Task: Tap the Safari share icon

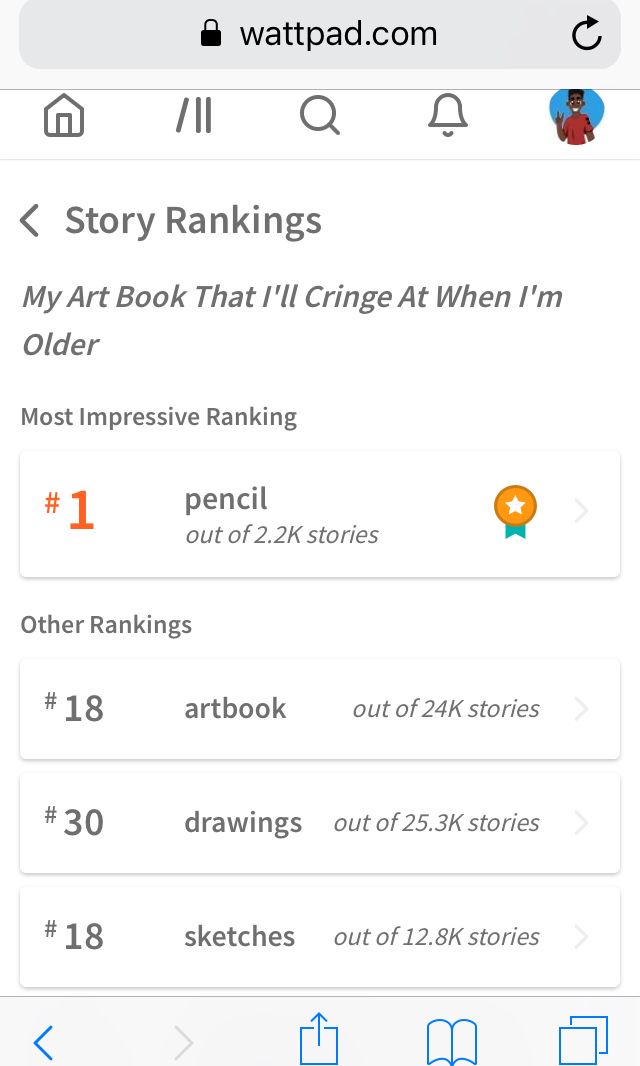Action: [x=319, y=1040]
